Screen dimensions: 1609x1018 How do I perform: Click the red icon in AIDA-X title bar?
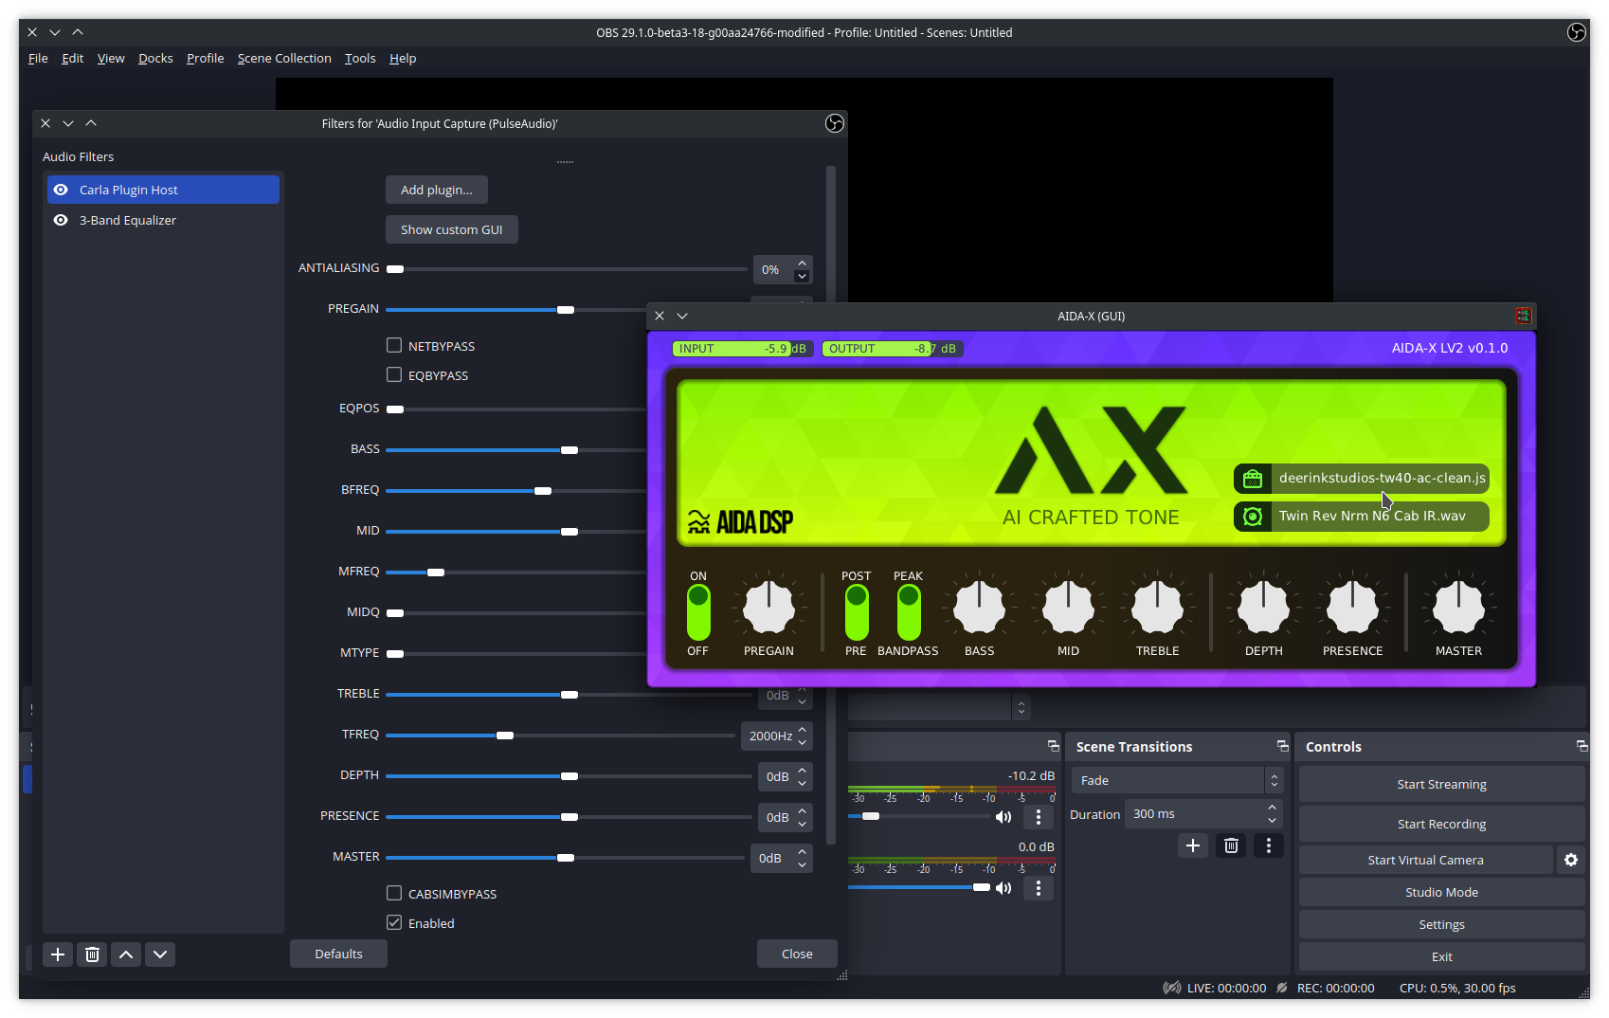[1522, 317]
